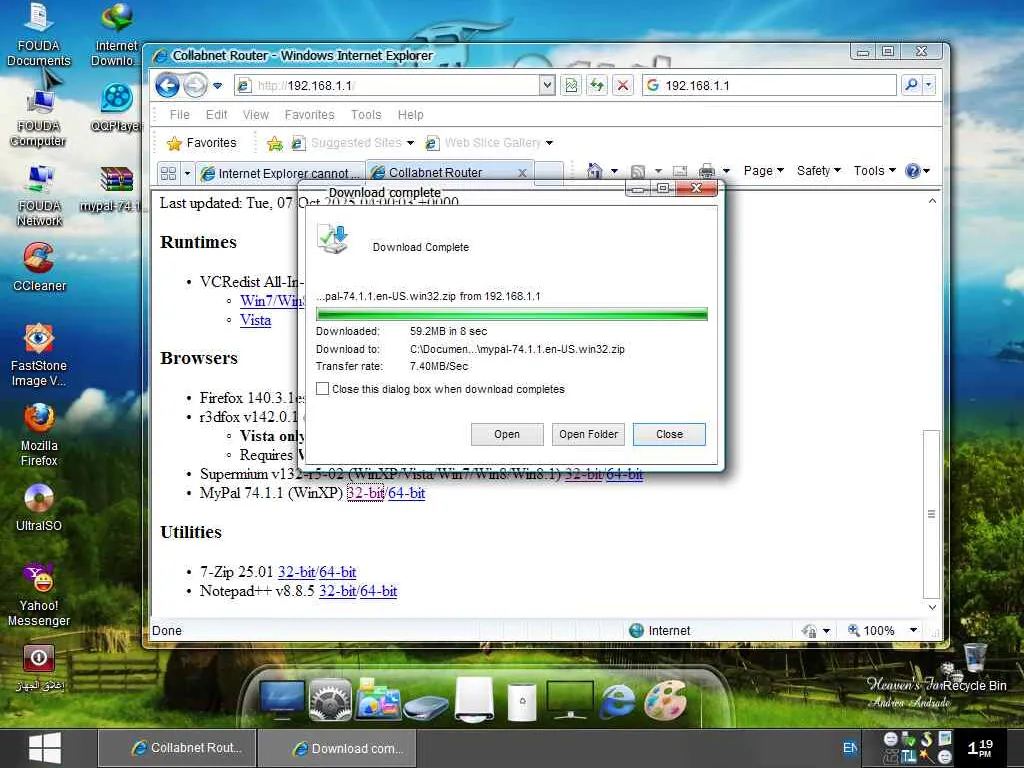Click MyPal 64-bit download link
Viewport: 1024px width, 768px height.
(x=406, y=493)
